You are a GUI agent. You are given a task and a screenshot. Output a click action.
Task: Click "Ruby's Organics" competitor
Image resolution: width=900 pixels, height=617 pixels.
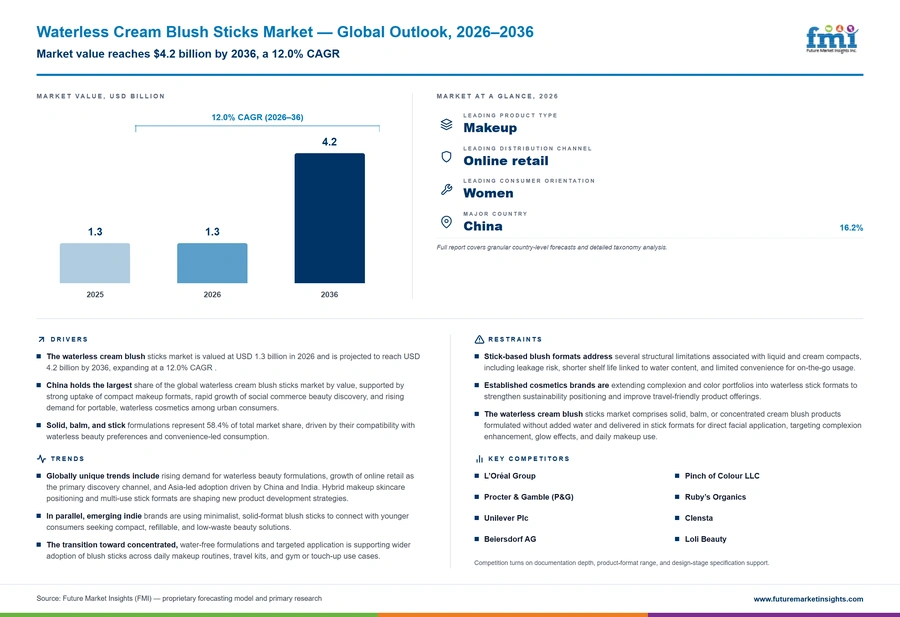click(715, 497)
